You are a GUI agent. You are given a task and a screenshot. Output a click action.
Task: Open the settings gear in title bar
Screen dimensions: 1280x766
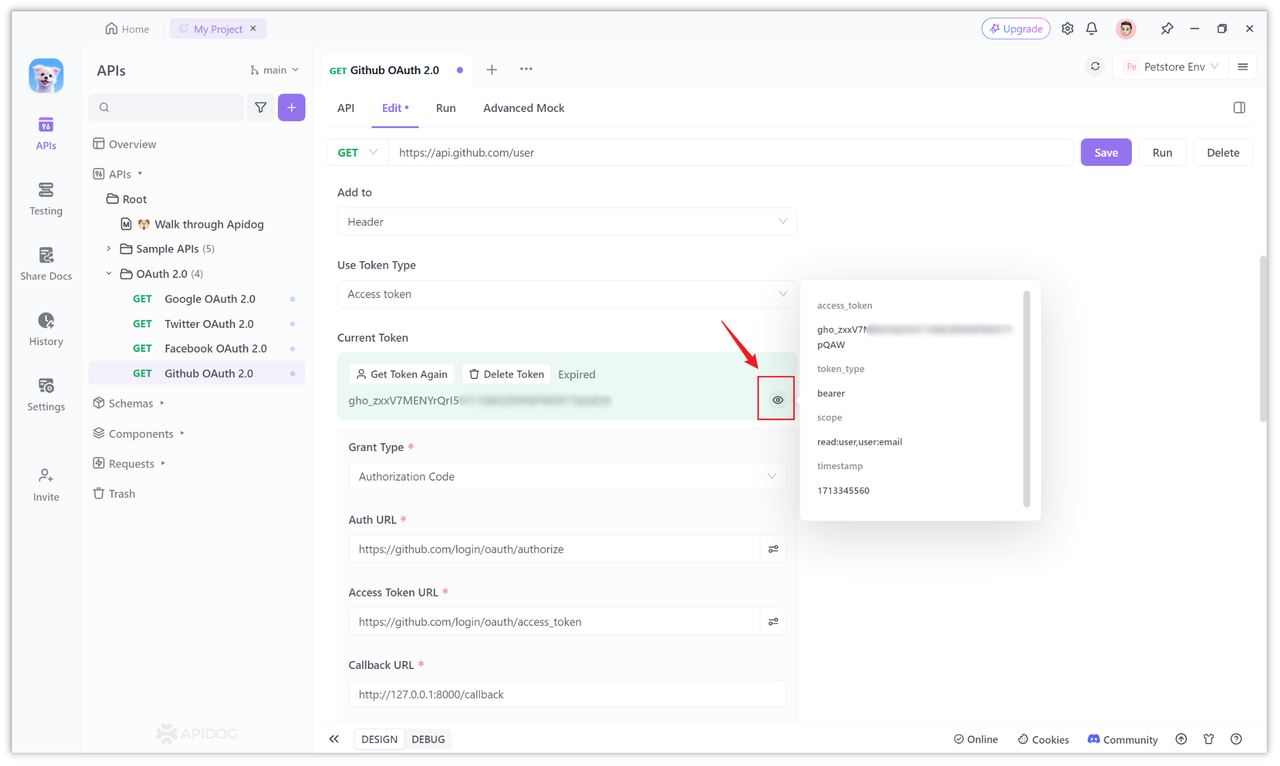(1067, 29)
